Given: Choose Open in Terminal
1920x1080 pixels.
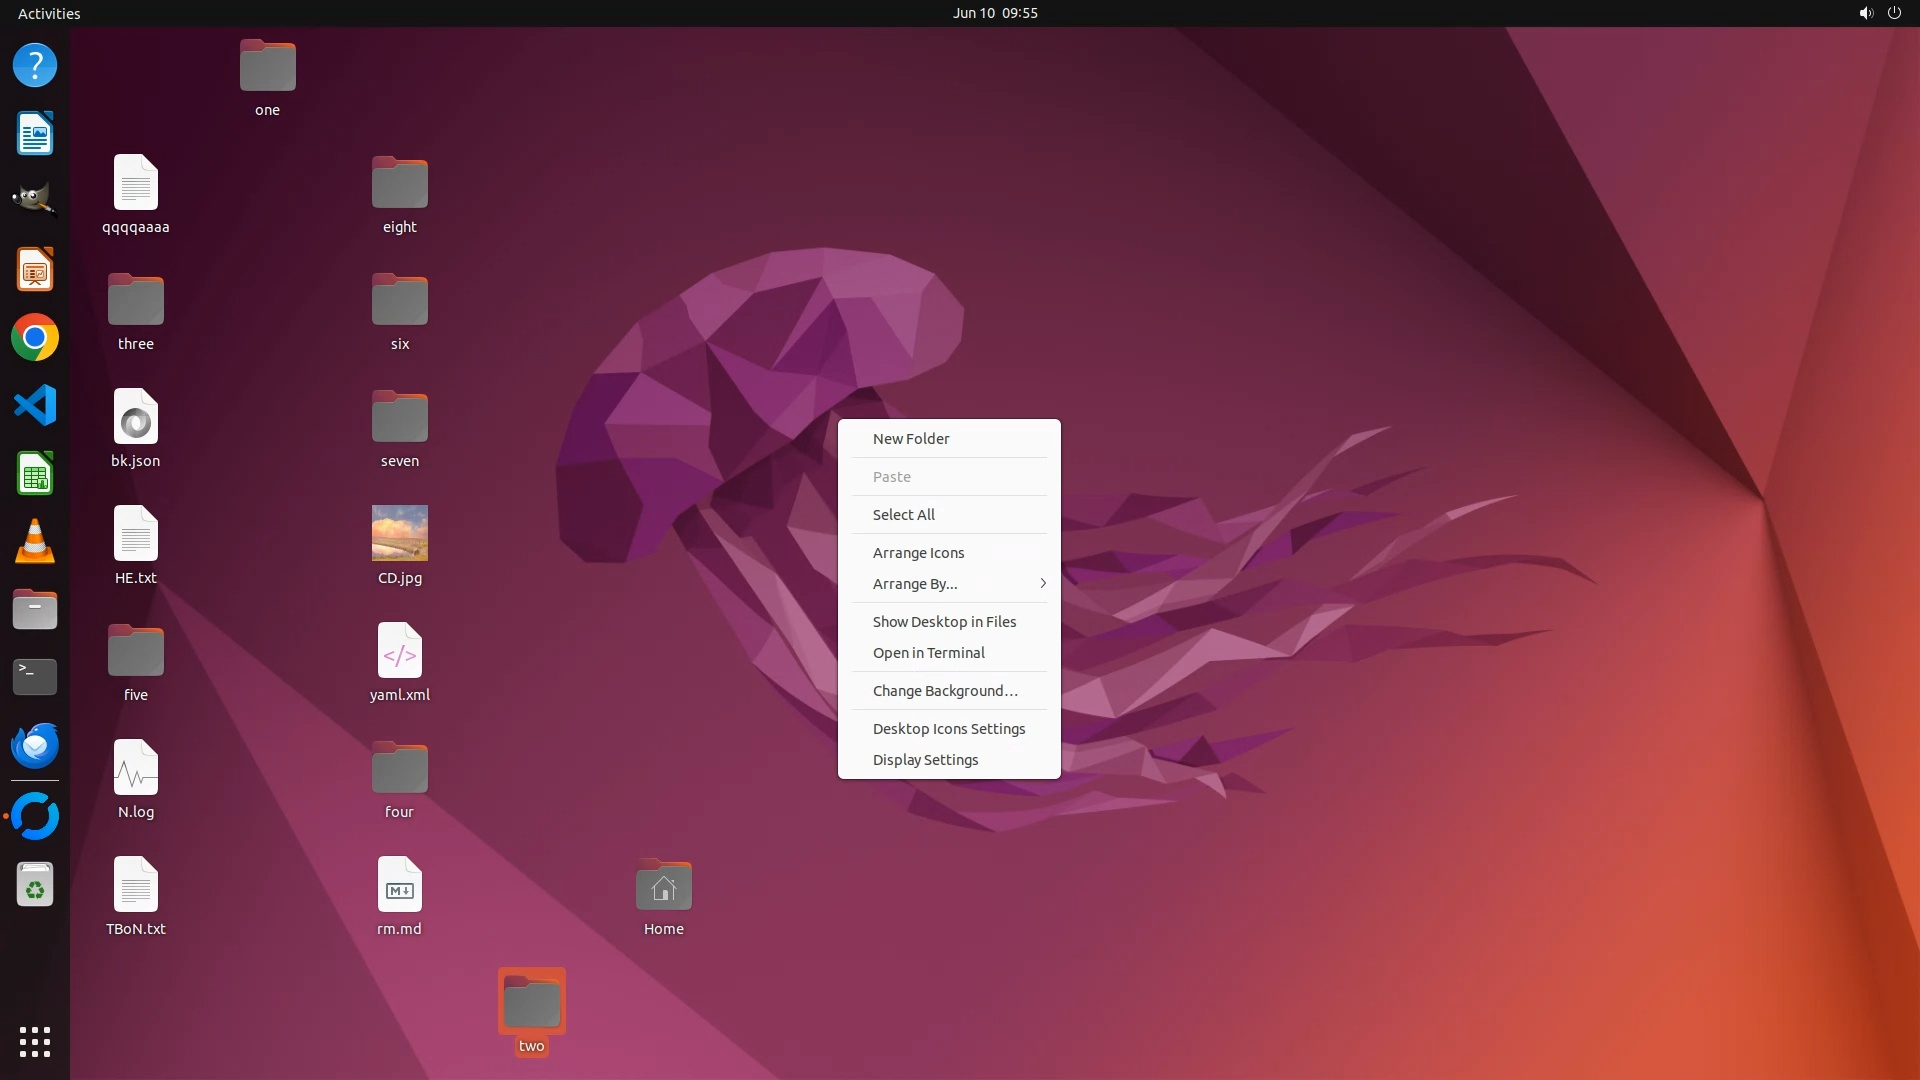Looking at the screenshot, I should coord(928,653).
